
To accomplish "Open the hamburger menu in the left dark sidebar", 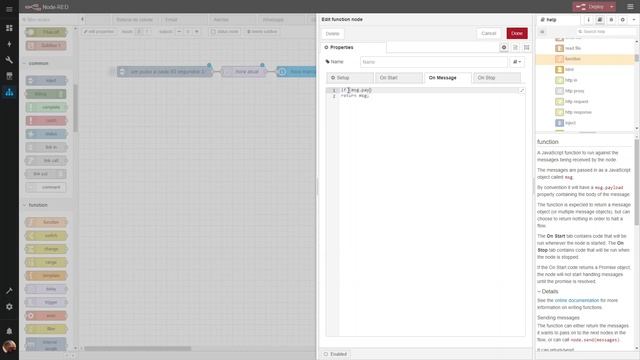I will pyautogui.click(x=9, y=9).
